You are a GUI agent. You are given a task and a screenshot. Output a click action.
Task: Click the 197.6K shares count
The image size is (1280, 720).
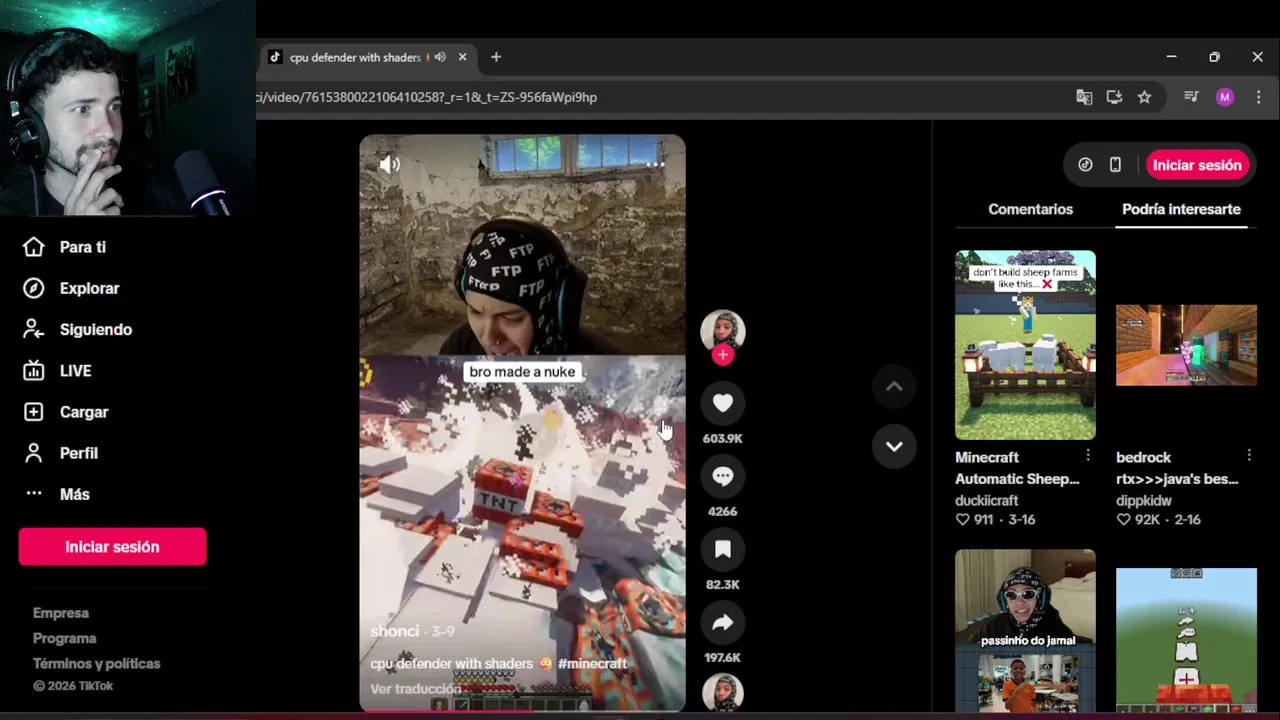(723, 657)
